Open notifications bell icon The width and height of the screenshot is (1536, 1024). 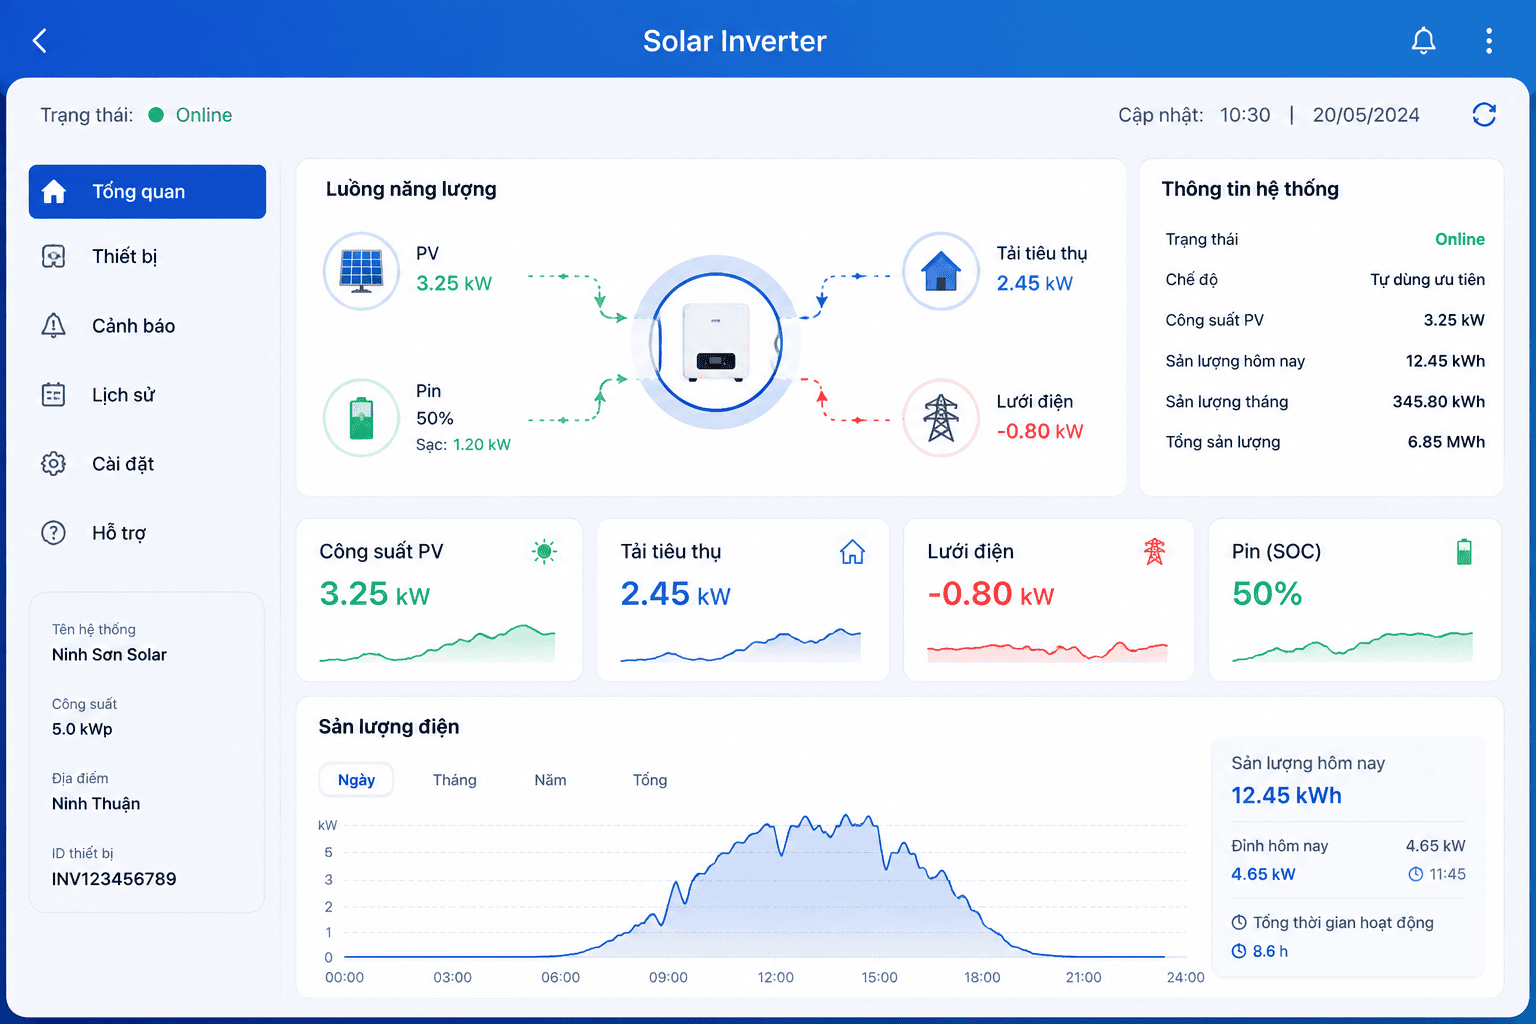(1423, 41)
